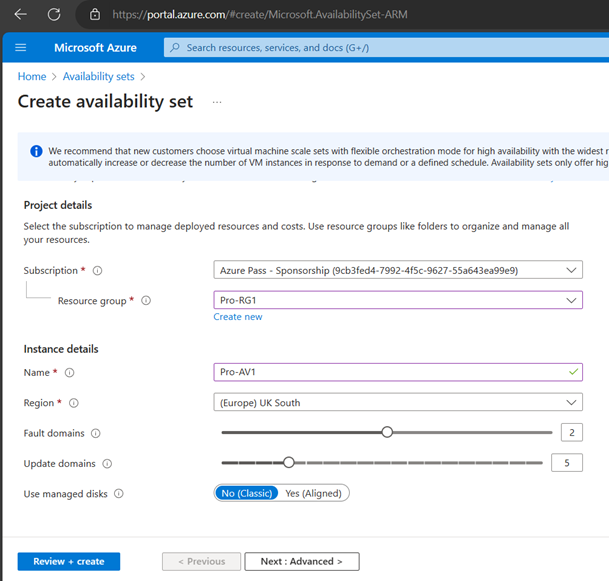Screen dimensions: 609x581
Task: Open the Azure portal hamburger menu
Action: coord(21,47)
